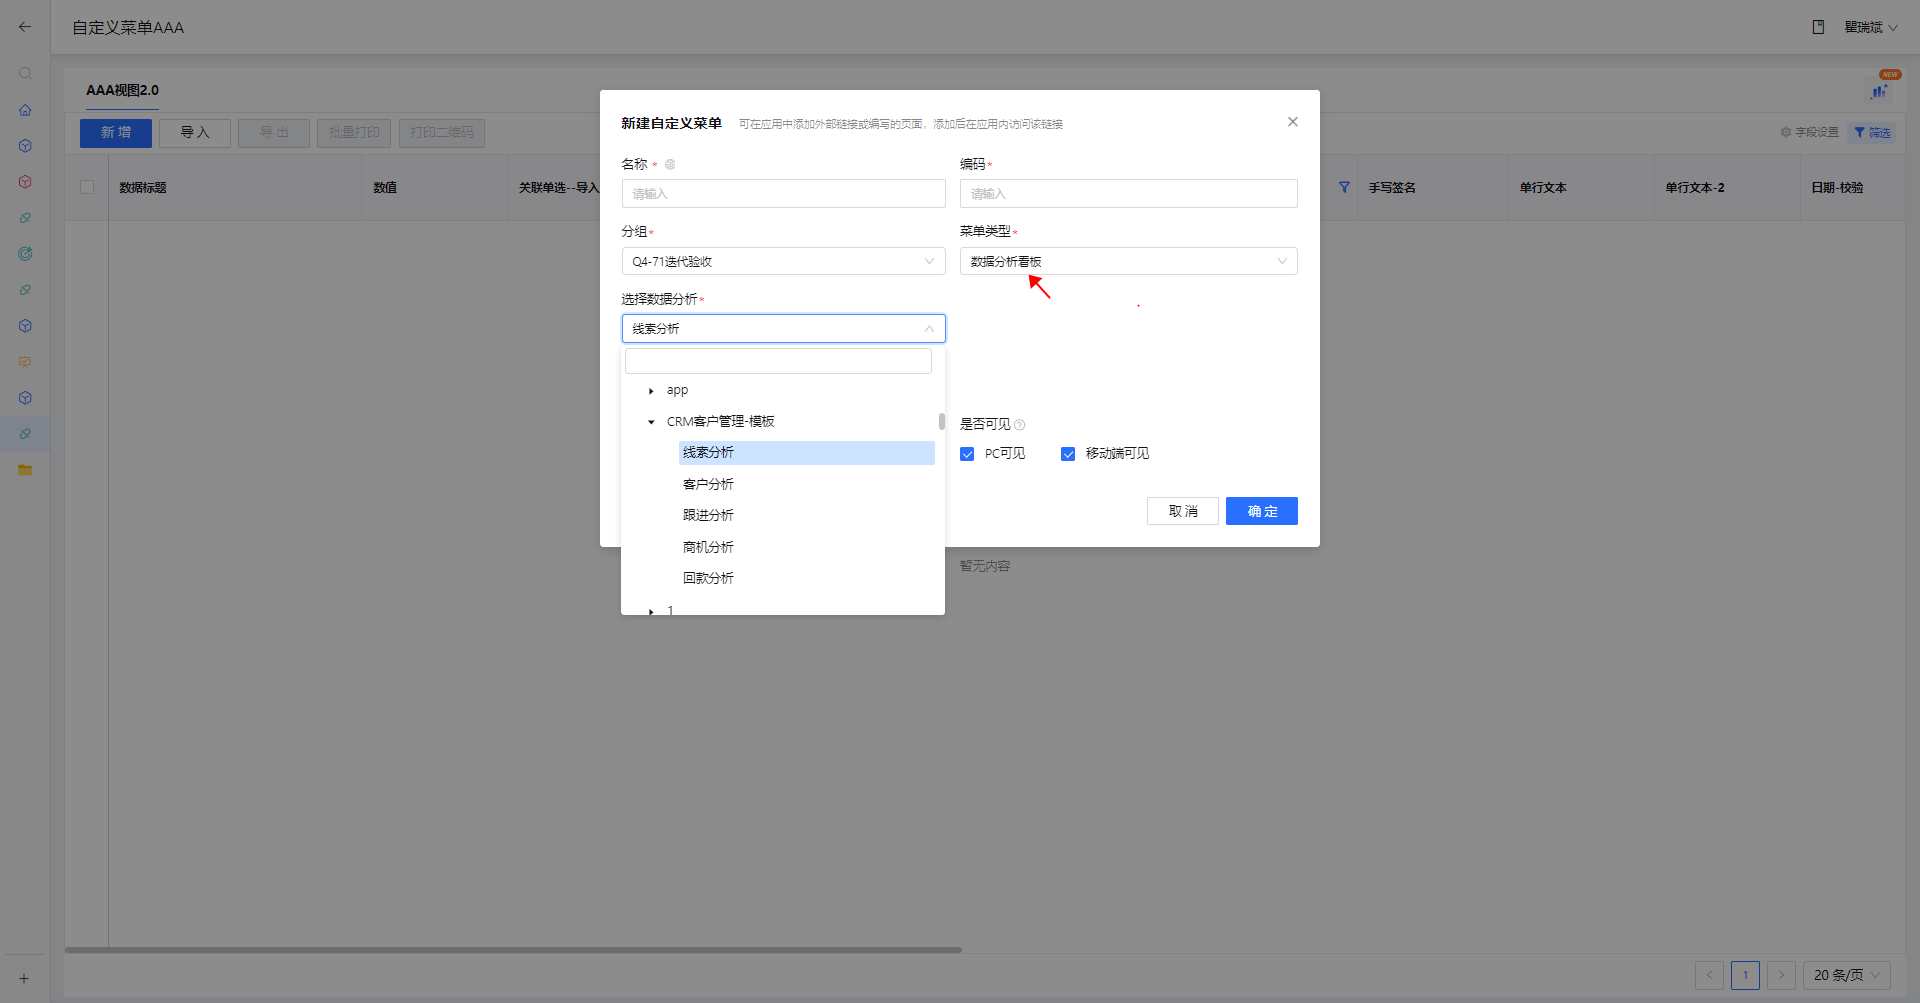Collapse the 选择数据分析 dropdown showing 线索分析
Image resolution: width=1920 pixels, height=1003 pixels.
coord(783,328)
